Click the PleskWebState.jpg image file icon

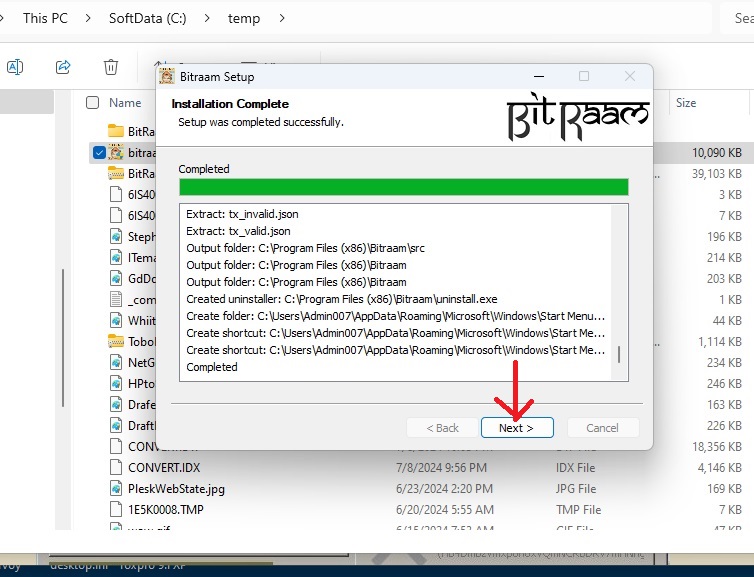point(116,489)
